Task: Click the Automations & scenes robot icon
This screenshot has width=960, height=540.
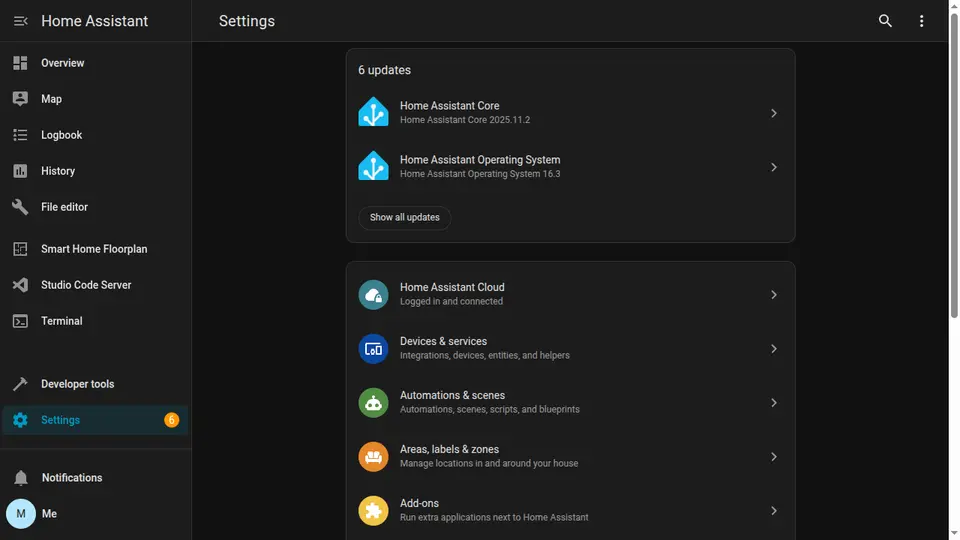Action: pyautogui.click(x=373, y=402)
